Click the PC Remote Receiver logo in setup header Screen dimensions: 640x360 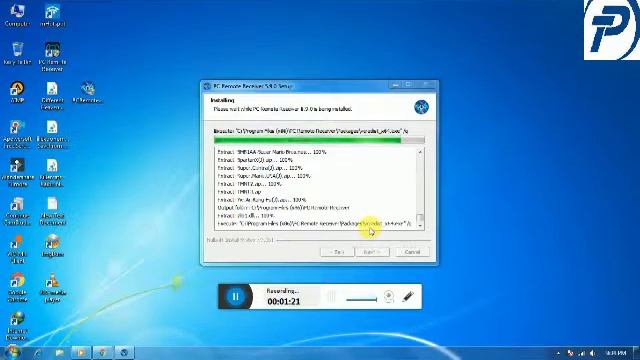click(421, 107)
